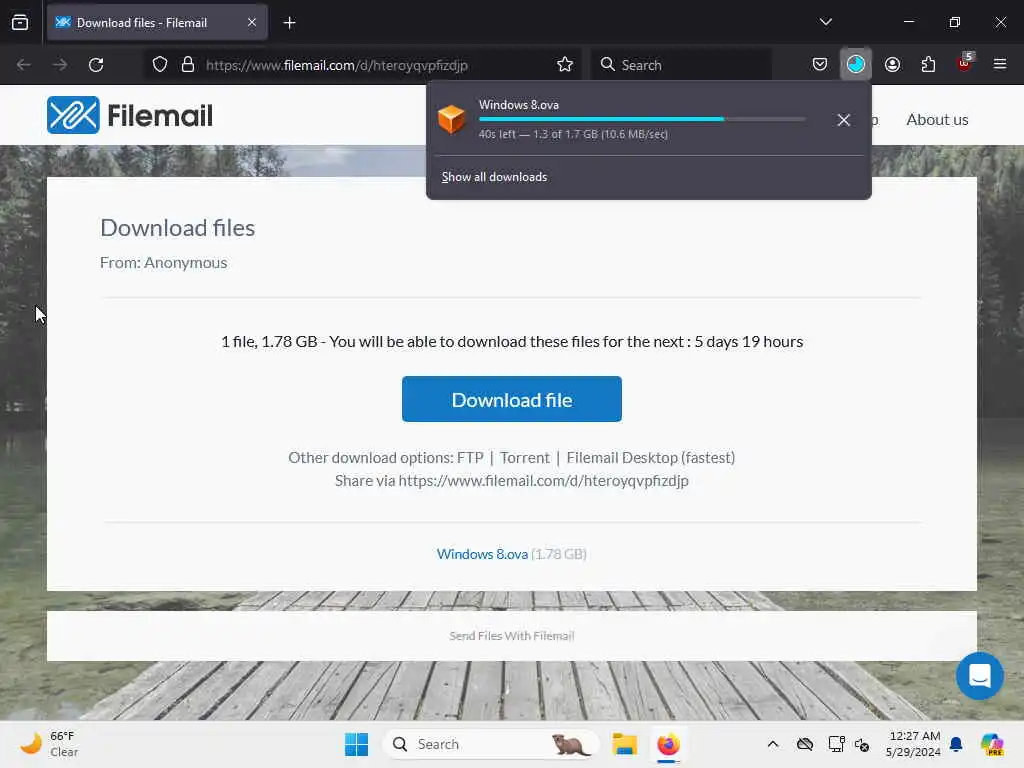Open tracking protection shield icon
This screenshot has width=1024, height=768.
(160, 65)
